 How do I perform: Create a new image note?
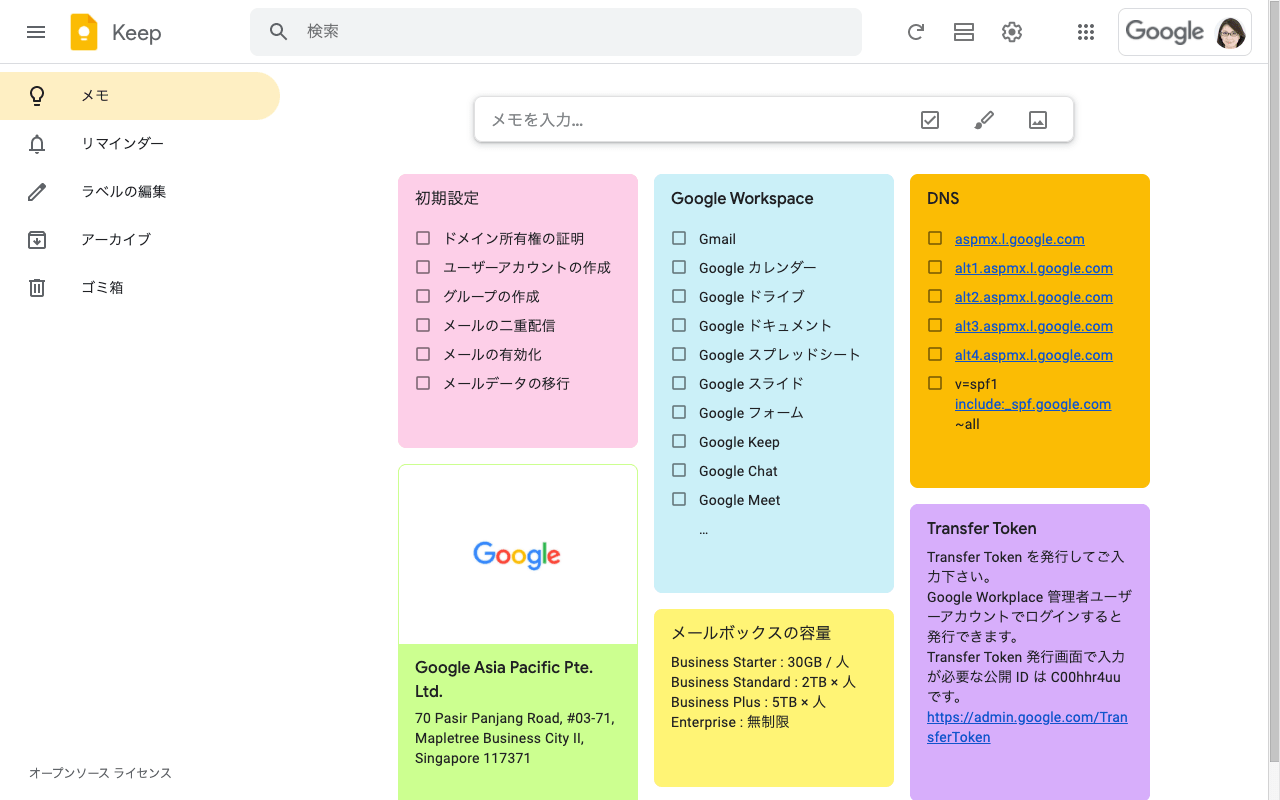[x=1038, y=120]
